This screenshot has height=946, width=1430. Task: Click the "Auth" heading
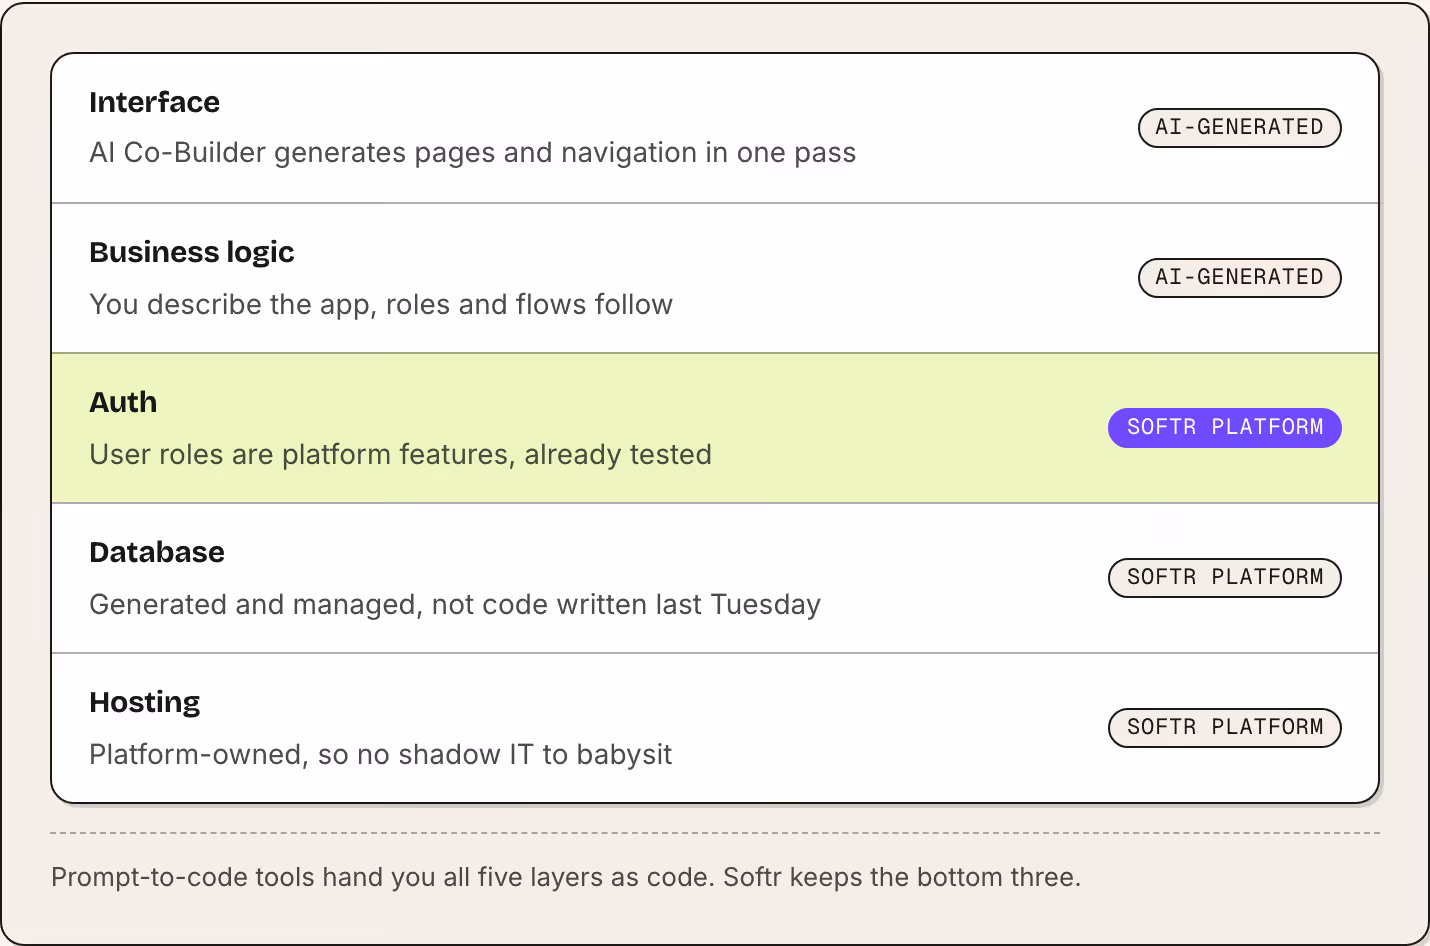pyautogui.click(x=123, y=402)
